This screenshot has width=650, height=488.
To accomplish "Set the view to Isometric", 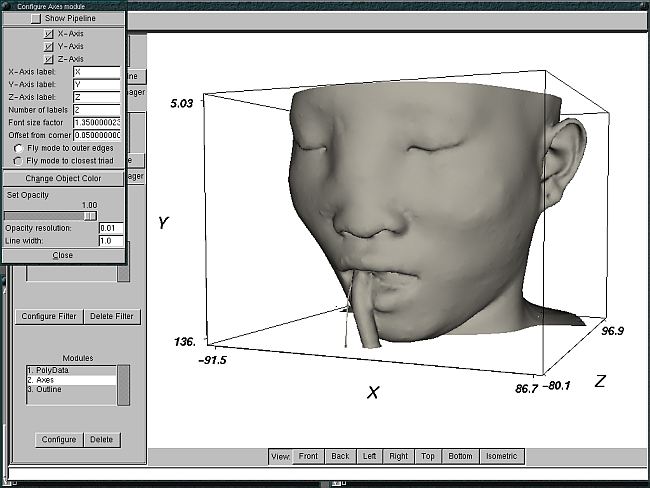I will [501, 456].
